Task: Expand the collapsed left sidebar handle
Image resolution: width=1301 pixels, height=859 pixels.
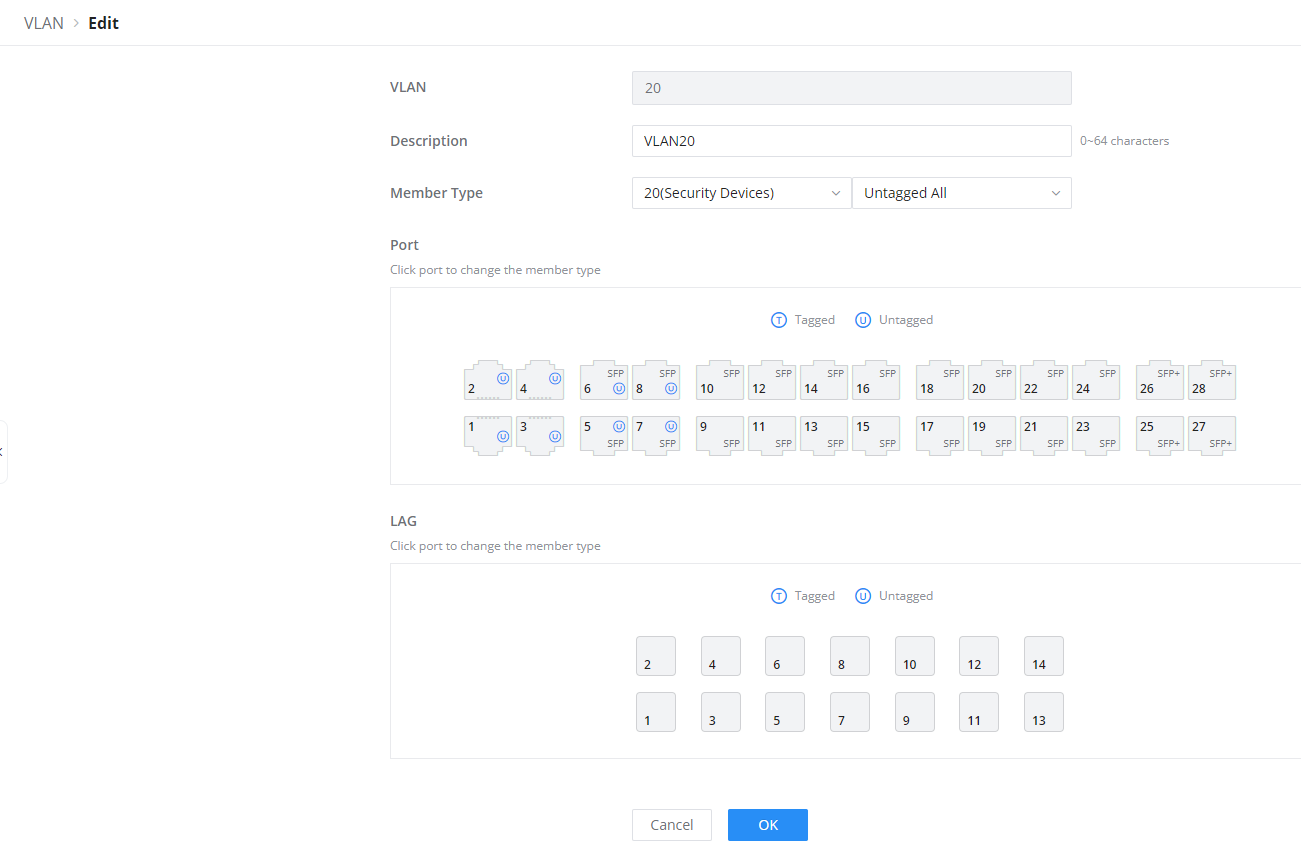Action: point(3,452)
